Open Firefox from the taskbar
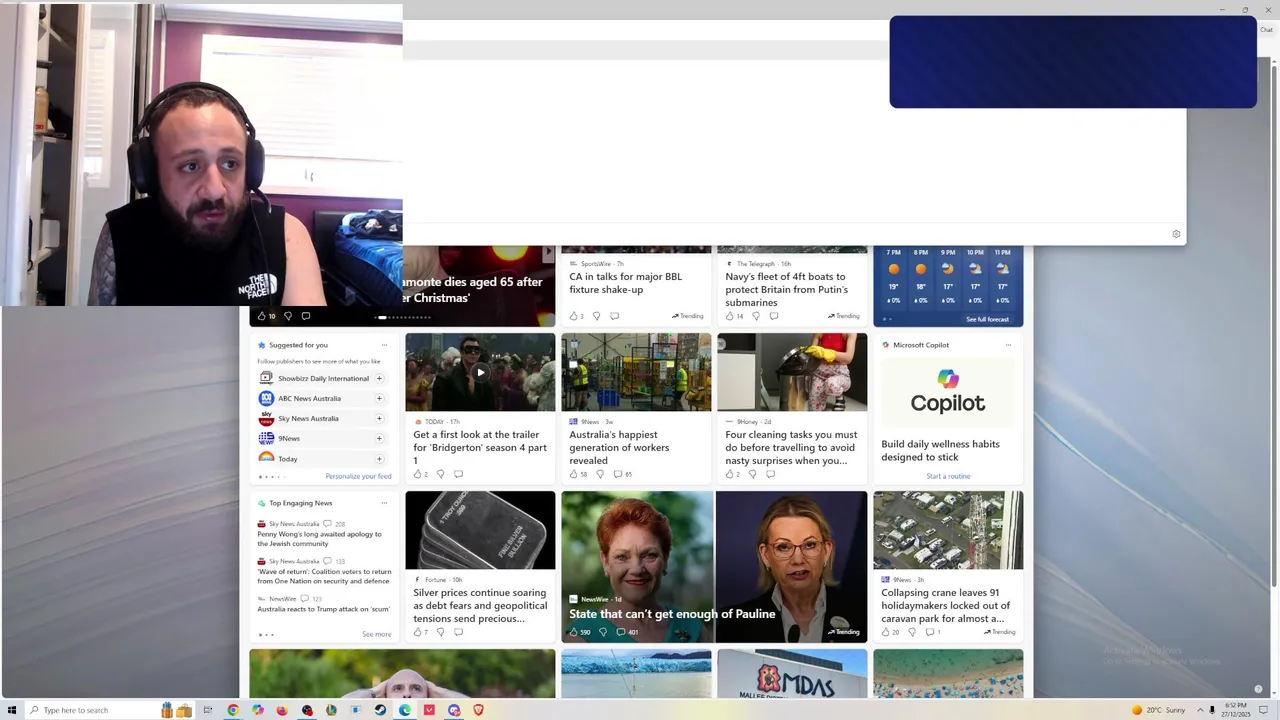Viewport: 1280px width, 720px height. pos(282,710)
